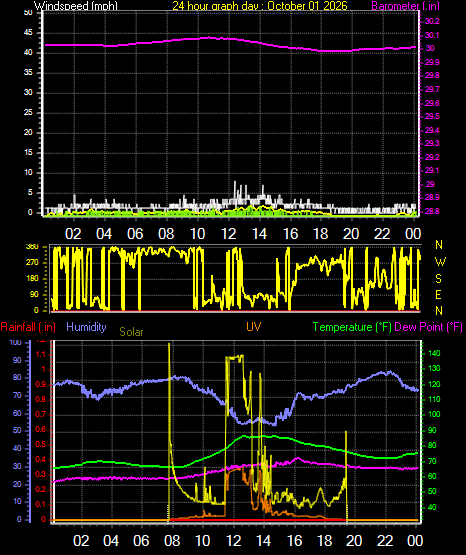Viewport: 466px width, 555px height.
Task: Click the Temperature (°F) legend label
Action: pos(352,327)
